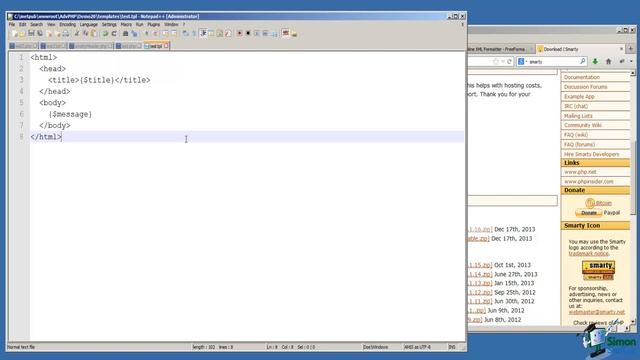Open the Encoding menu
Screen dimensions: 640x360
[67, 24]
